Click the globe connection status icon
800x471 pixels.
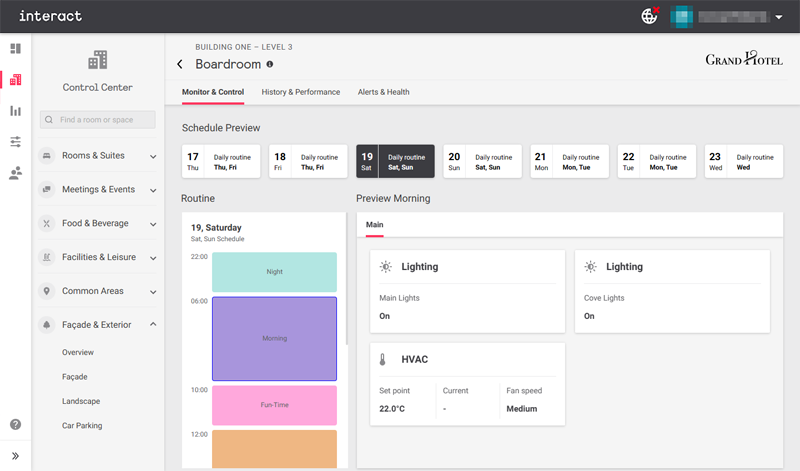pyautogui.click(x=650, y=16)
